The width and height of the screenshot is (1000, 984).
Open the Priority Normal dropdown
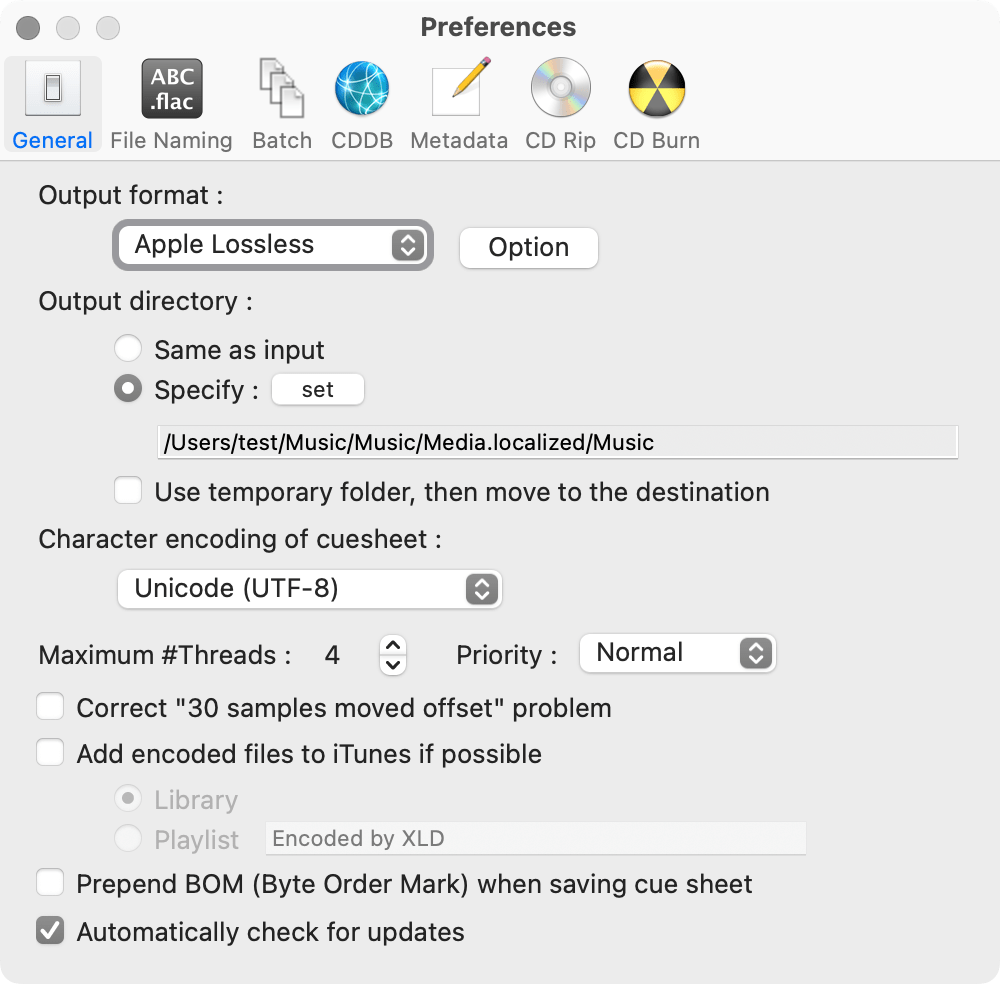[677, 653]
